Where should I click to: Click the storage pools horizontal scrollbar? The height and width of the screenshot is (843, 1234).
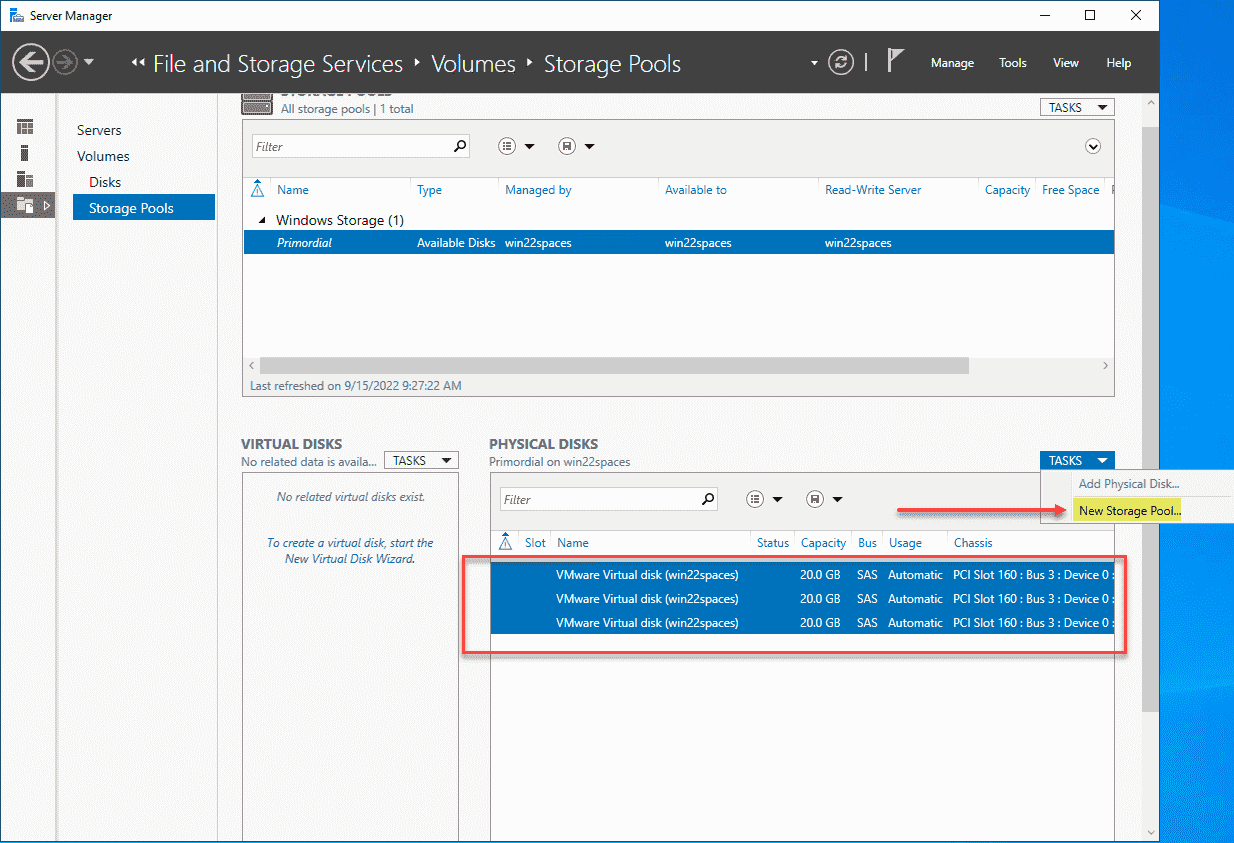tap(613, 366)
